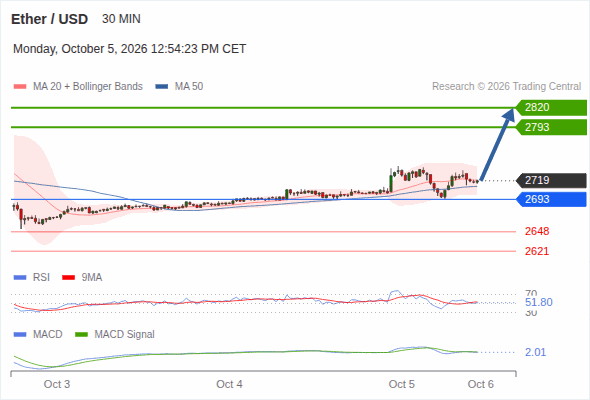Click the 2693 blue pivot tag
The height and width of the screenshot is (400, 590).
pos(551,199)
